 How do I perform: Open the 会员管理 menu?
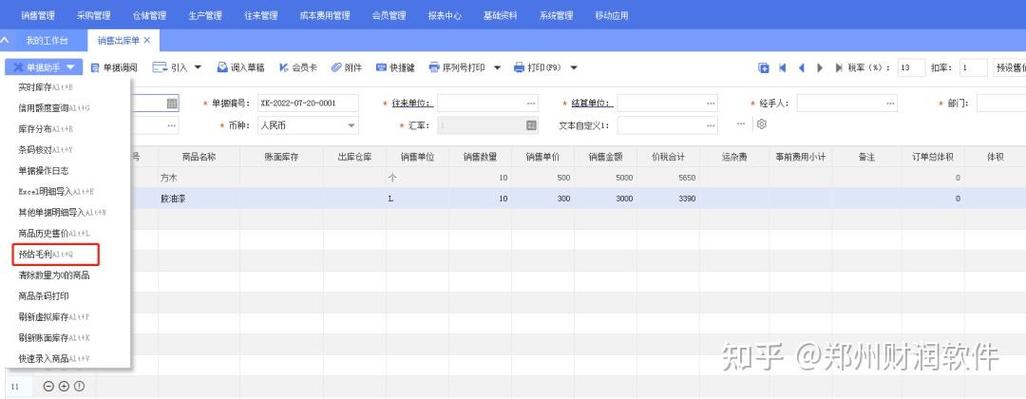tap(389, 15)
